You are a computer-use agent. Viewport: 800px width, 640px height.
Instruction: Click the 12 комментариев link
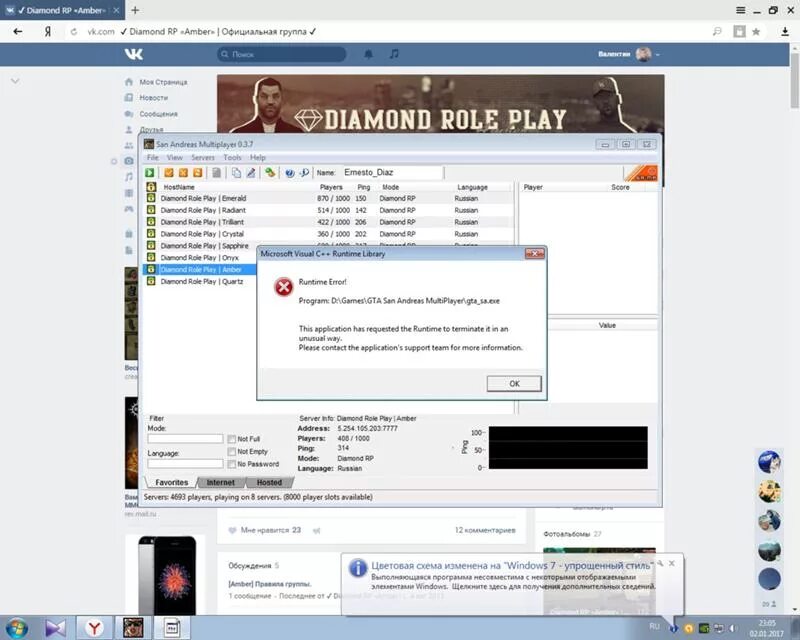tap(485, 530)
